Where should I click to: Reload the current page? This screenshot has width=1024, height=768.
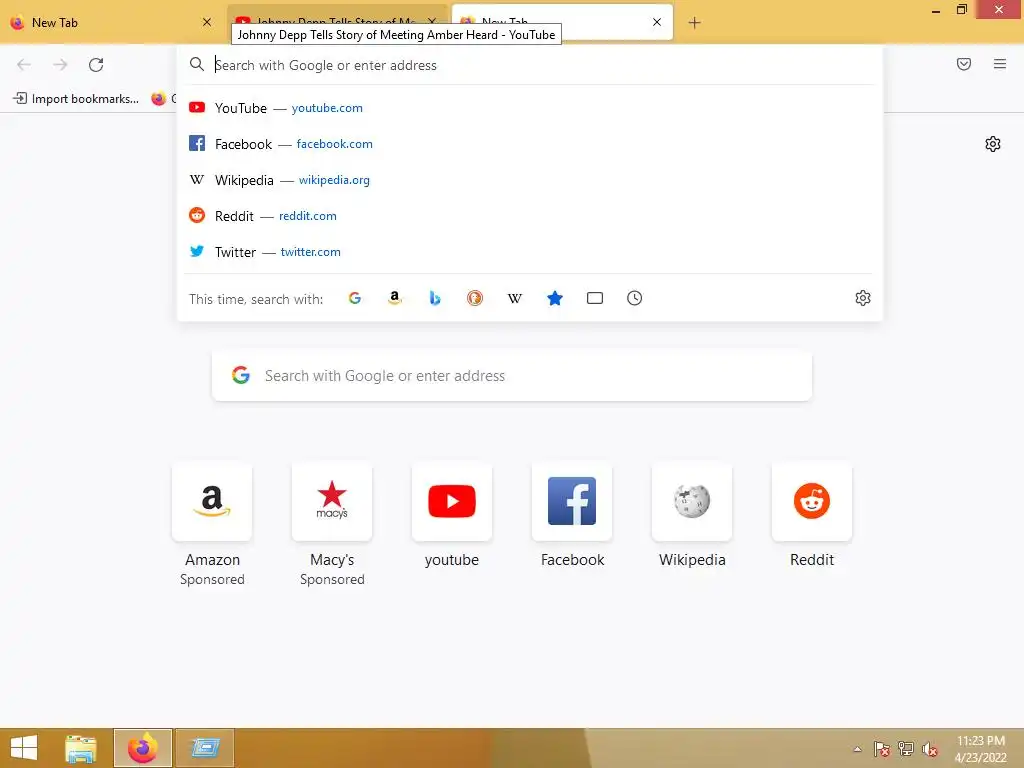(x=96, y=65)
